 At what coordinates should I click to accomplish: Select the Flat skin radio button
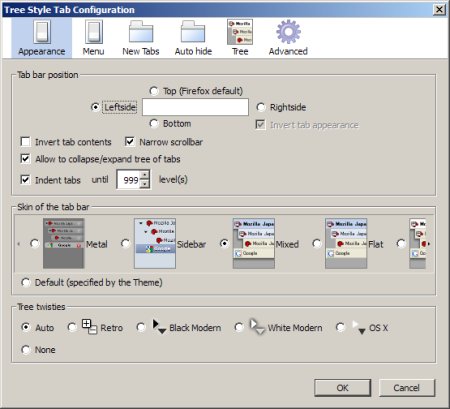[x=317, y=244]
